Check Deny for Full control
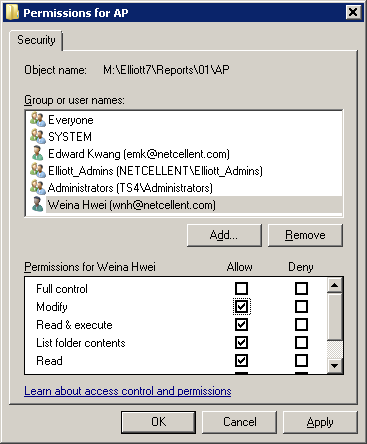The image size is (367, 444). (x=301, y=288)
